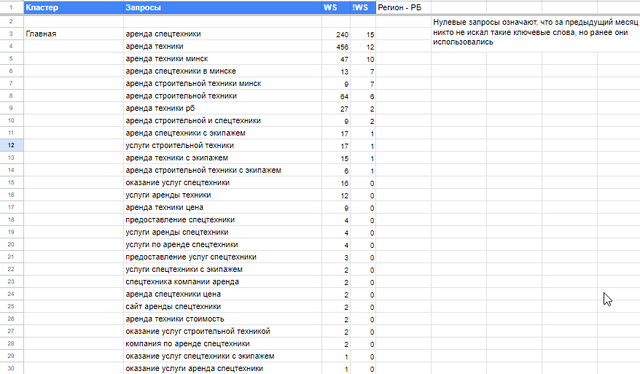The height and width of the screenshot is (374, 640).
Task: Select the cell 'аренда спецтехники с экипажем'
Action: click(222, 133)
